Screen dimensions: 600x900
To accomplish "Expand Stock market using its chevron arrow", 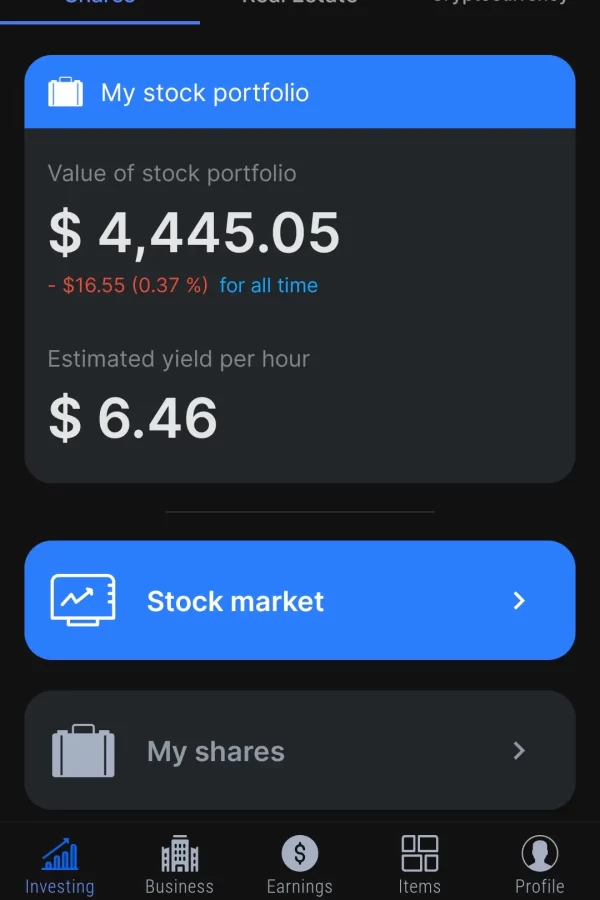I will tap(519, 600).
